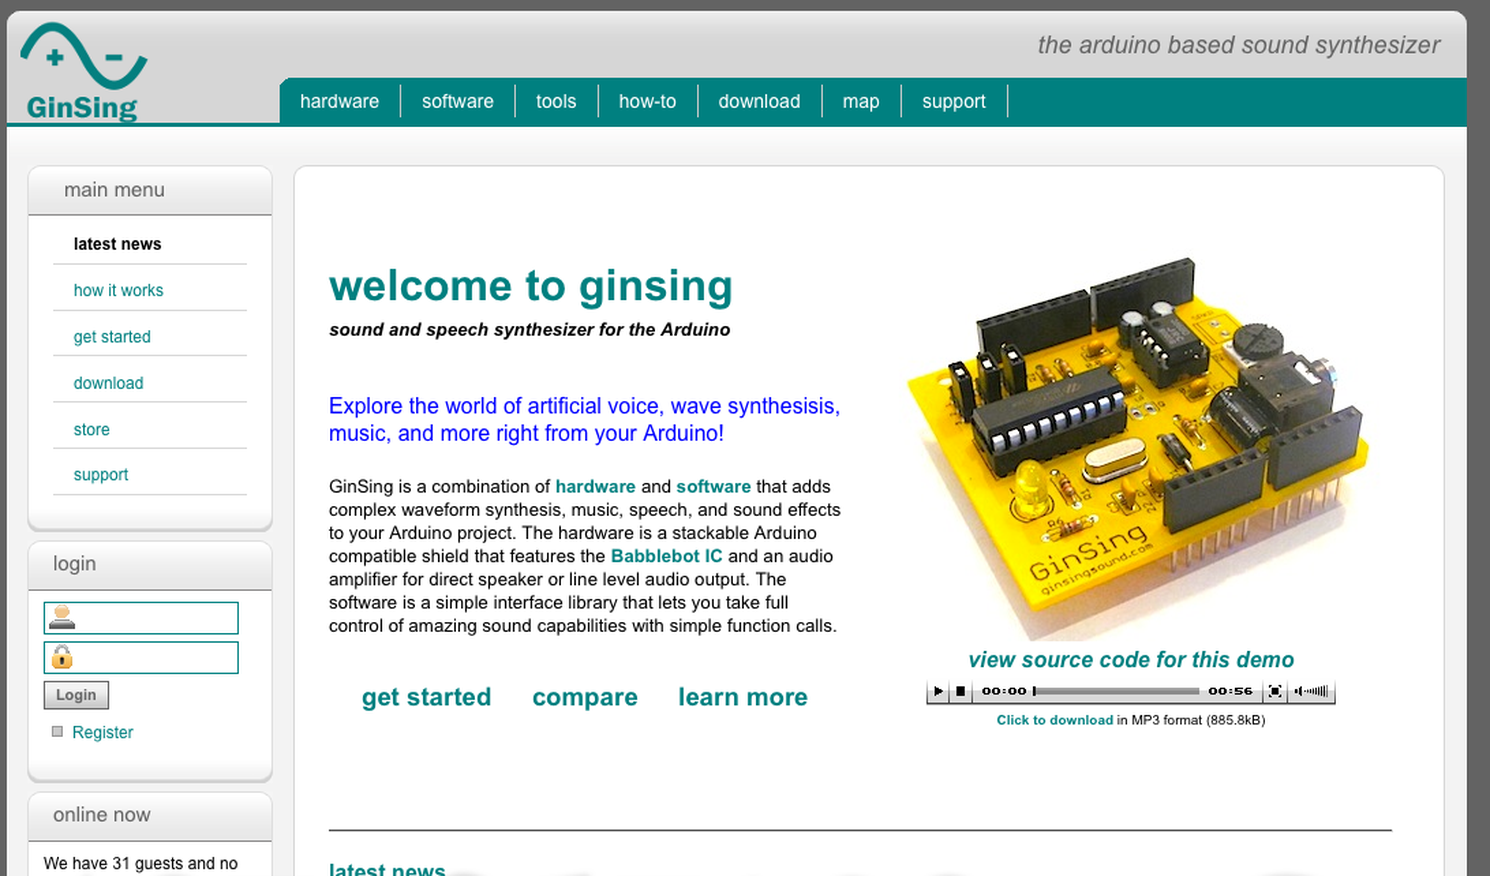Click the learn more link

click(742, 697)
